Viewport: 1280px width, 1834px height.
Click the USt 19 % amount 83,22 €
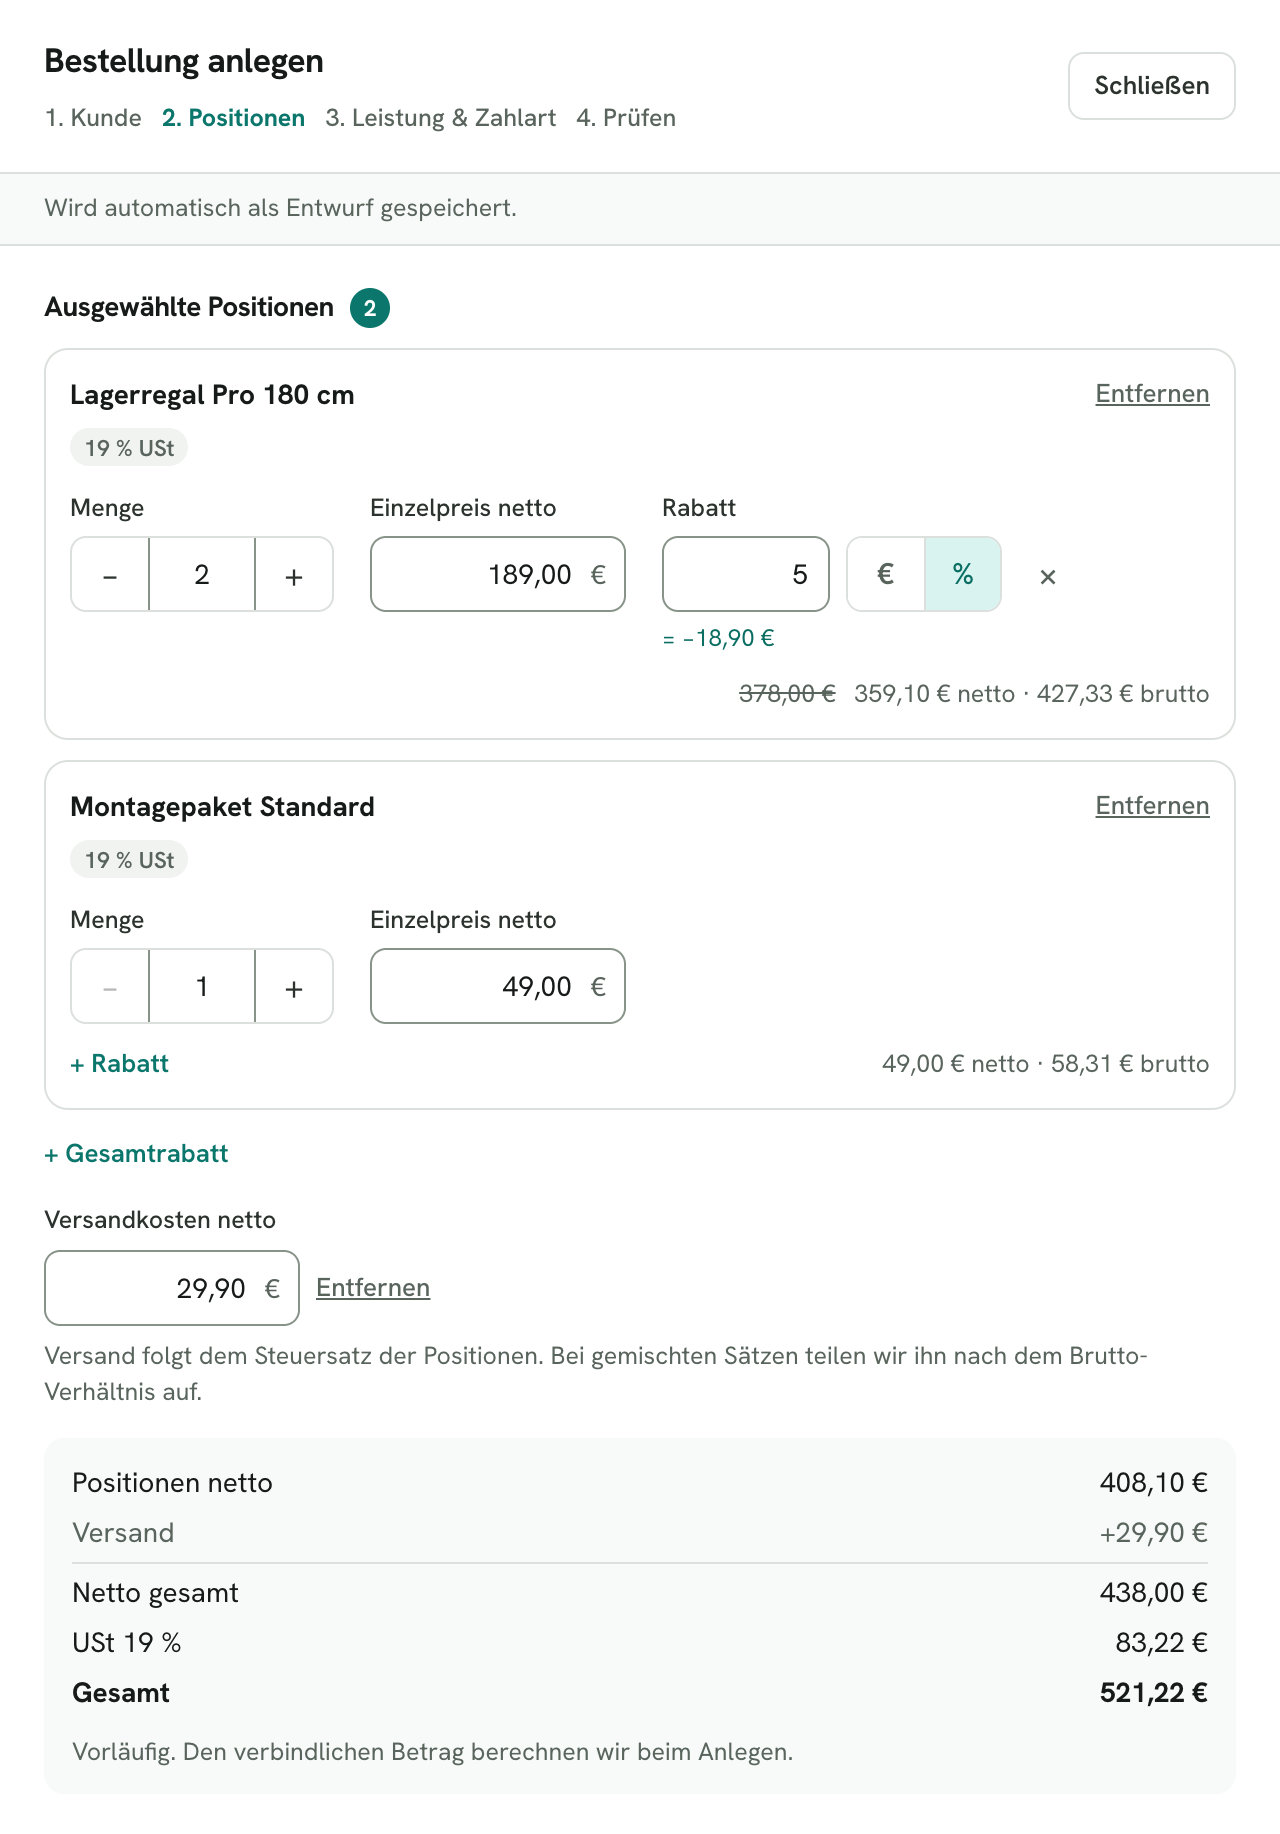[1162, 1642]
